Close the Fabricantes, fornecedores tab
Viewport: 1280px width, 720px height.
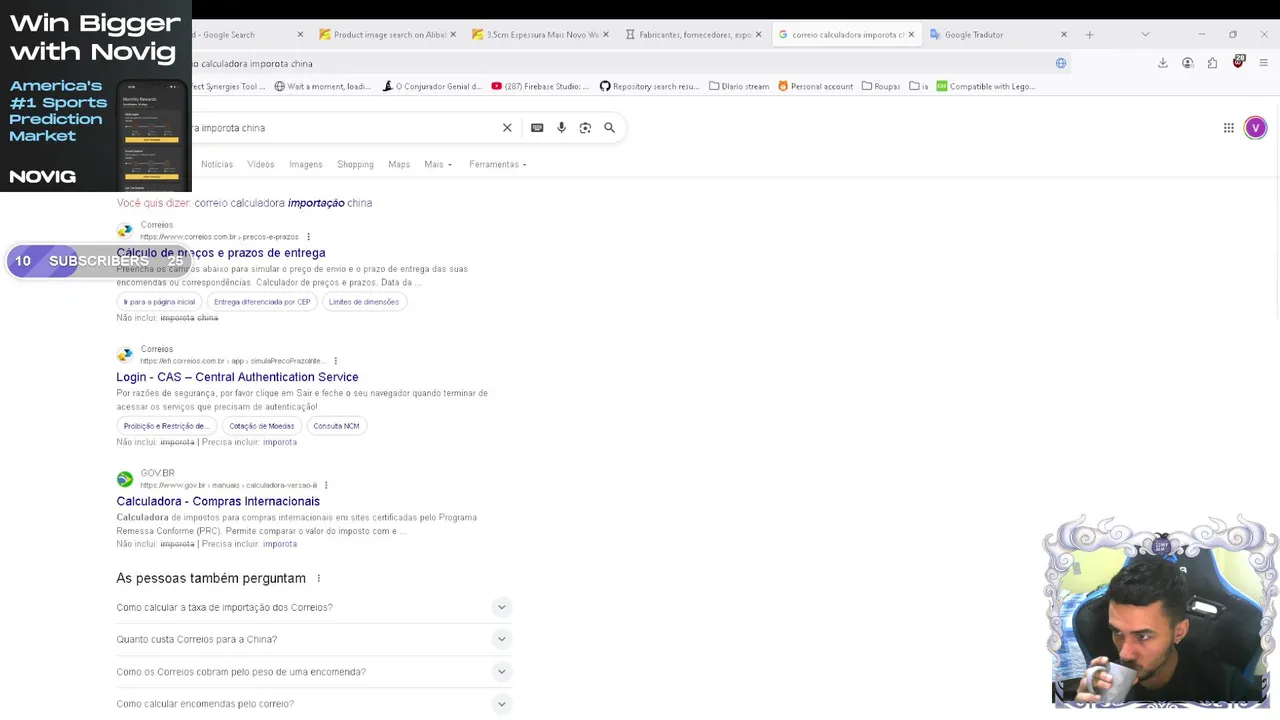(758, 34)
